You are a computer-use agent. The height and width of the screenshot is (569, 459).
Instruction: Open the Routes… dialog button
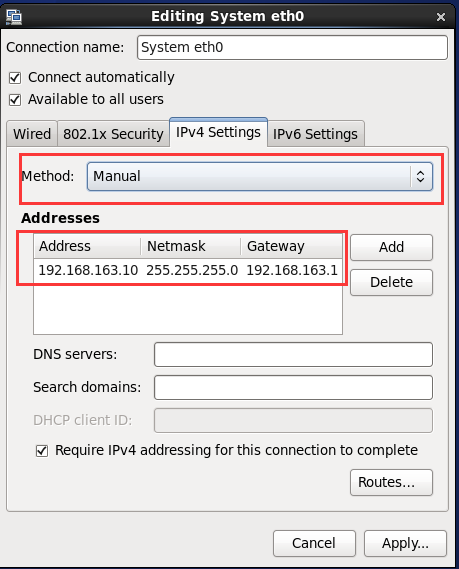(x=392, y=482)
